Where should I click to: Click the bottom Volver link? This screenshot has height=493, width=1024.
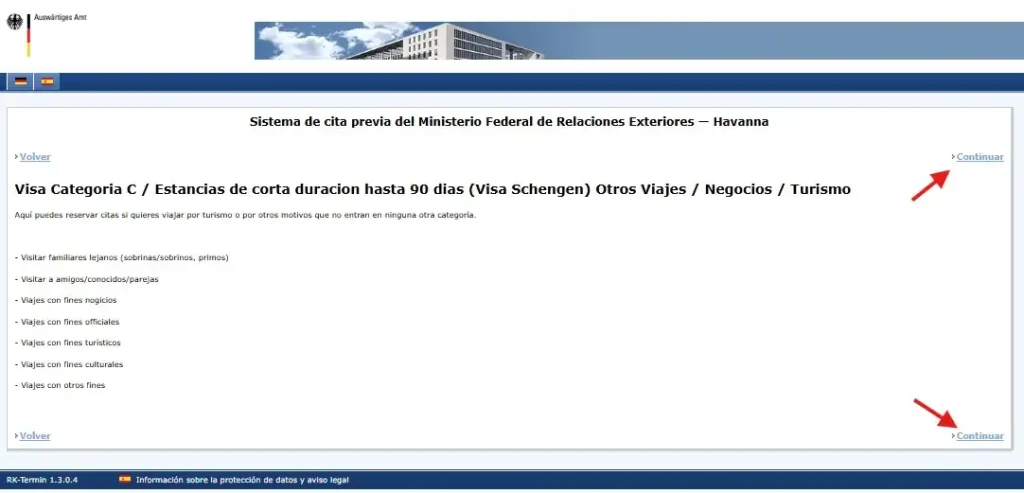point(35,436)
